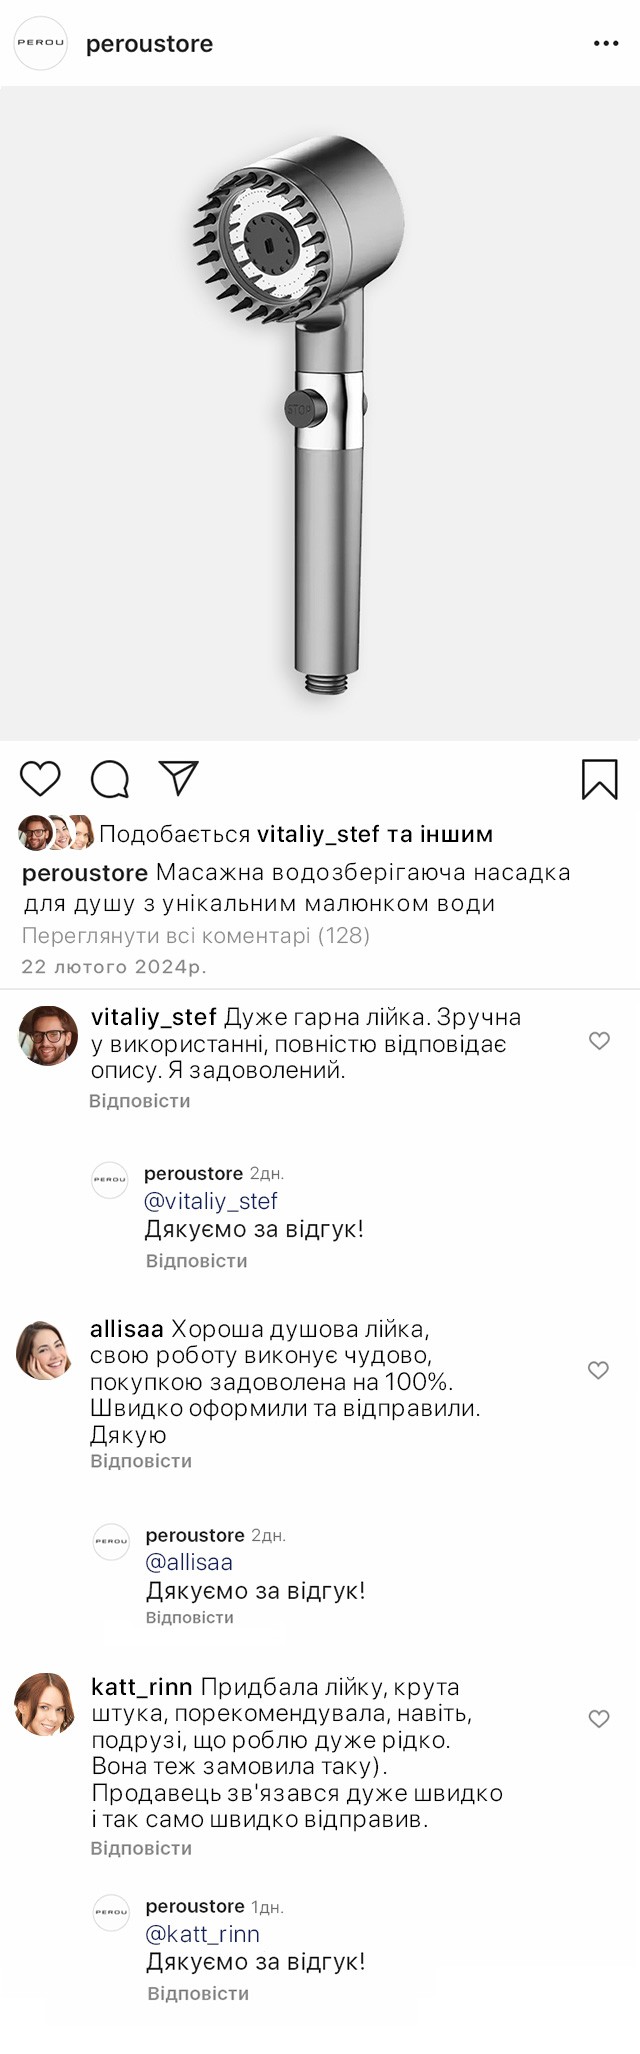640x2054 pixels.
Task: Open vitaliy_stef's profile picture
Action: [x=48, y=1036]
